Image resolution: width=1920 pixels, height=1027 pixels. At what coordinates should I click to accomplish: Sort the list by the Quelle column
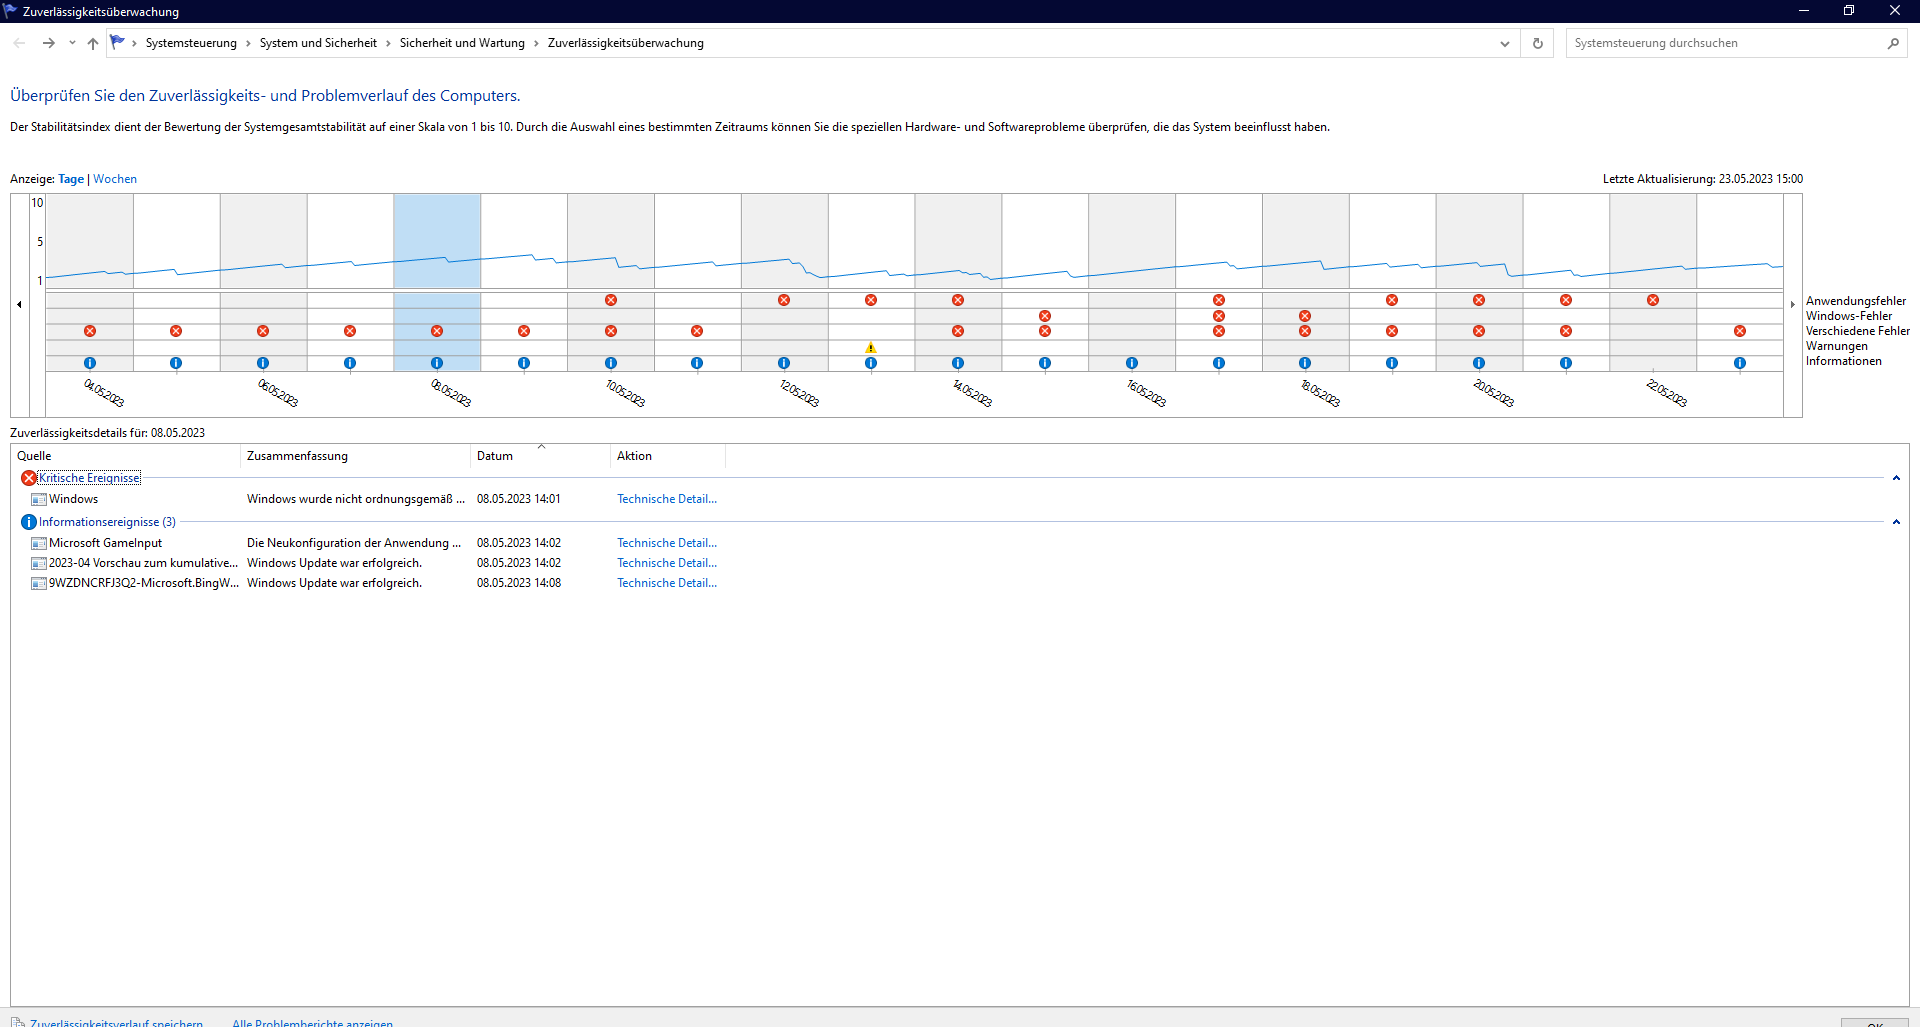(126, 456)
